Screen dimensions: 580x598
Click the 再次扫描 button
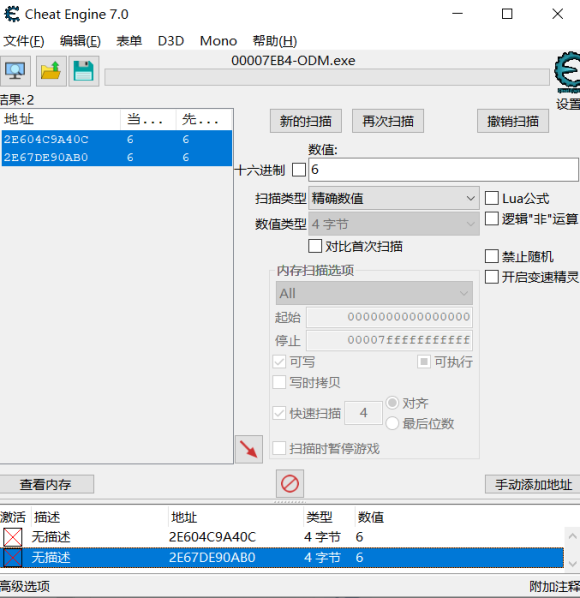pos(388,121)
